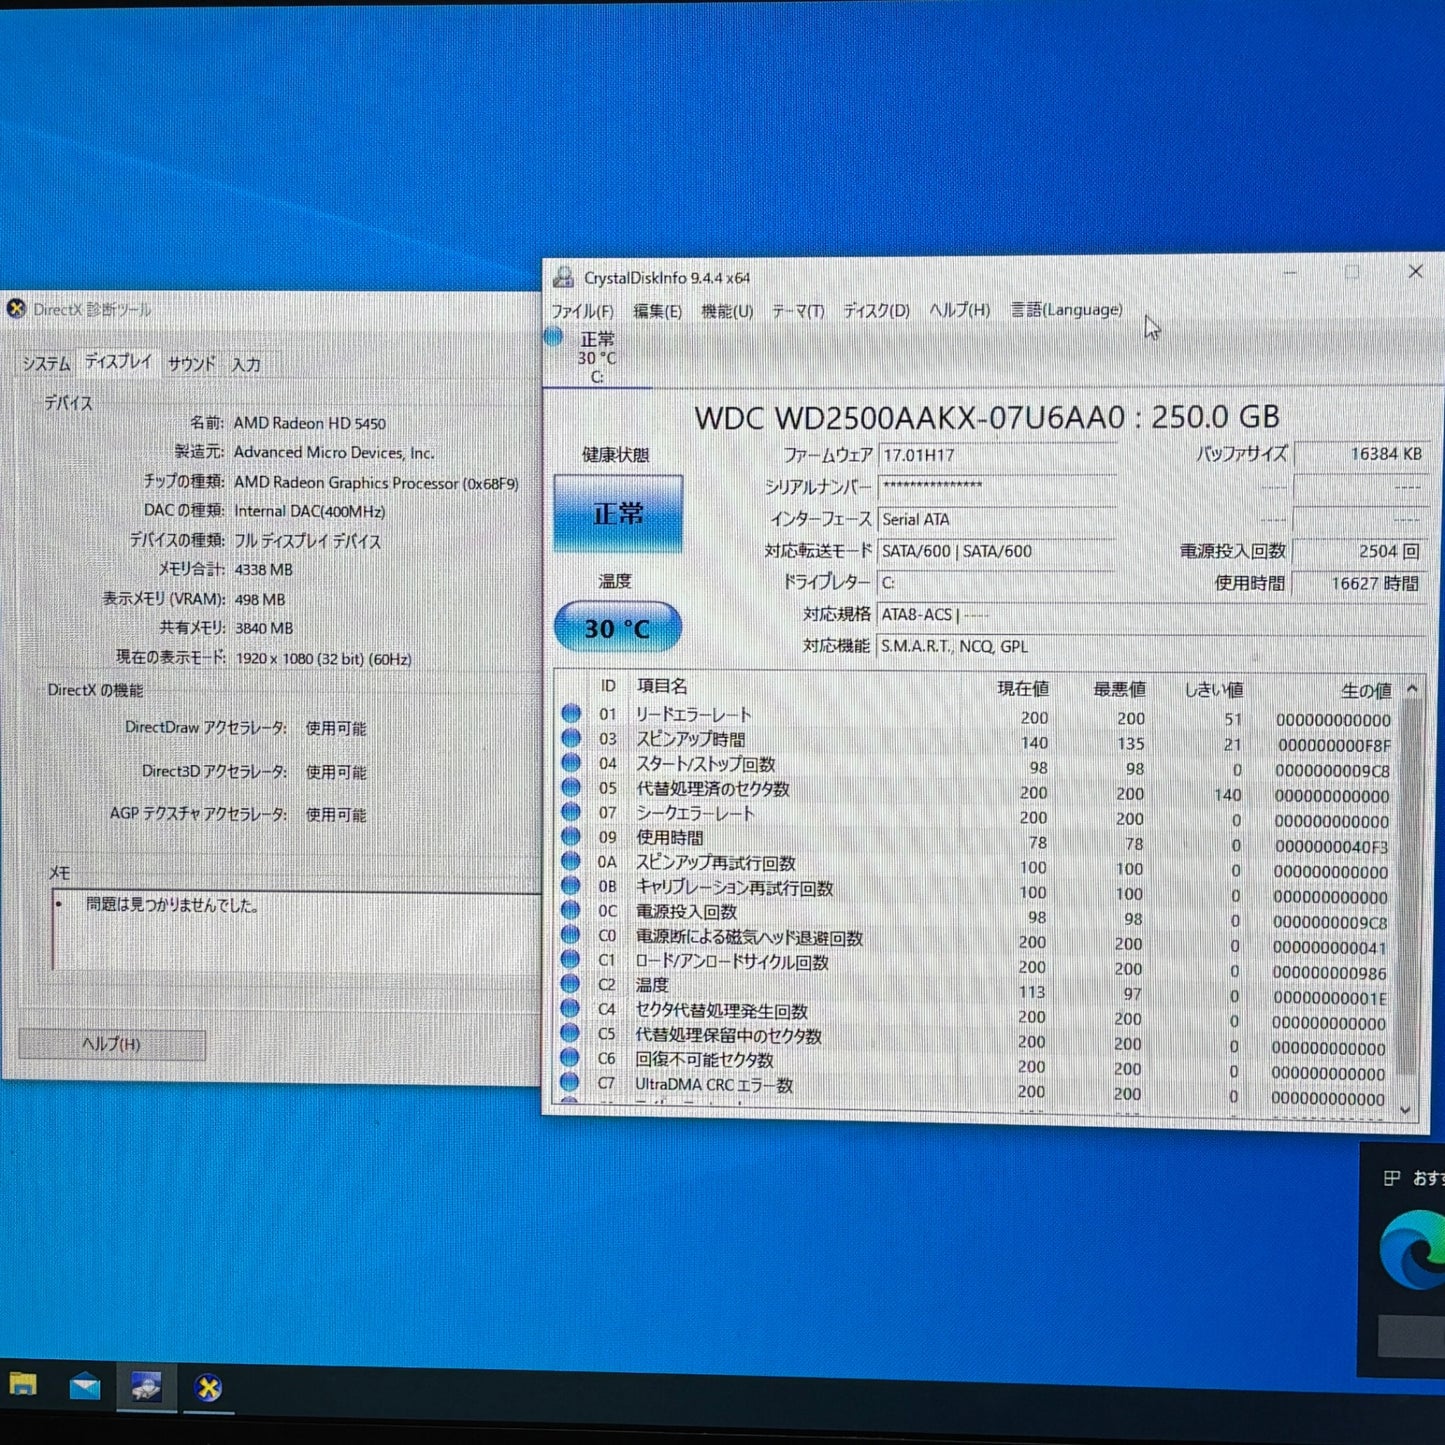This screenshot has height=1445, width=1445.
Task: Click the SMART list vertical scrollbar thumb
Action: pyautogui.click(x=1410, y=888)
